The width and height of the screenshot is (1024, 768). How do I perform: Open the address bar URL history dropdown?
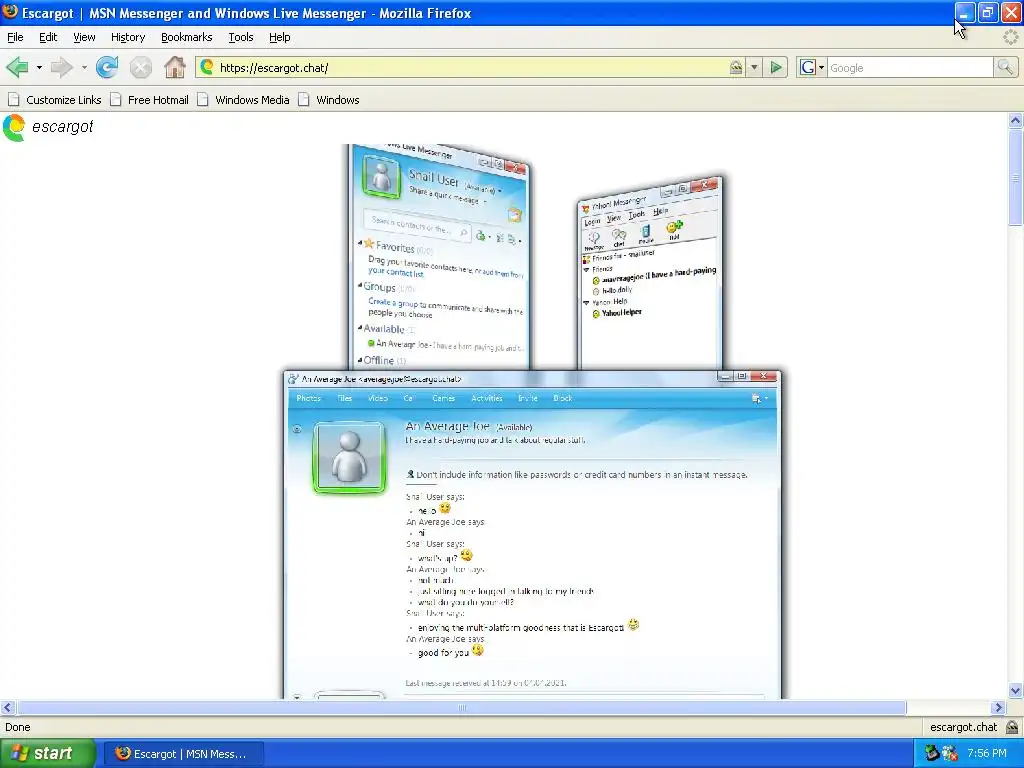tap(754, 67)
